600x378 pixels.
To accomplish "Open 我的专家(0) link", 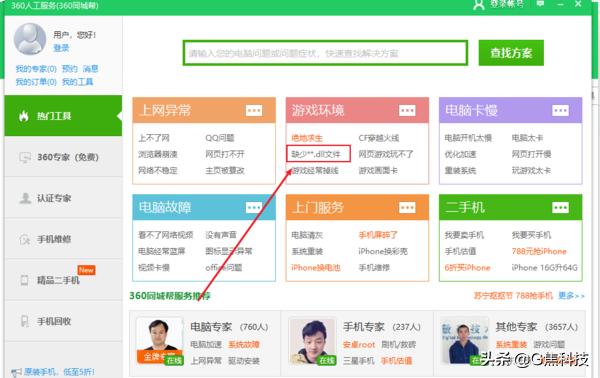I will [36, 69].
